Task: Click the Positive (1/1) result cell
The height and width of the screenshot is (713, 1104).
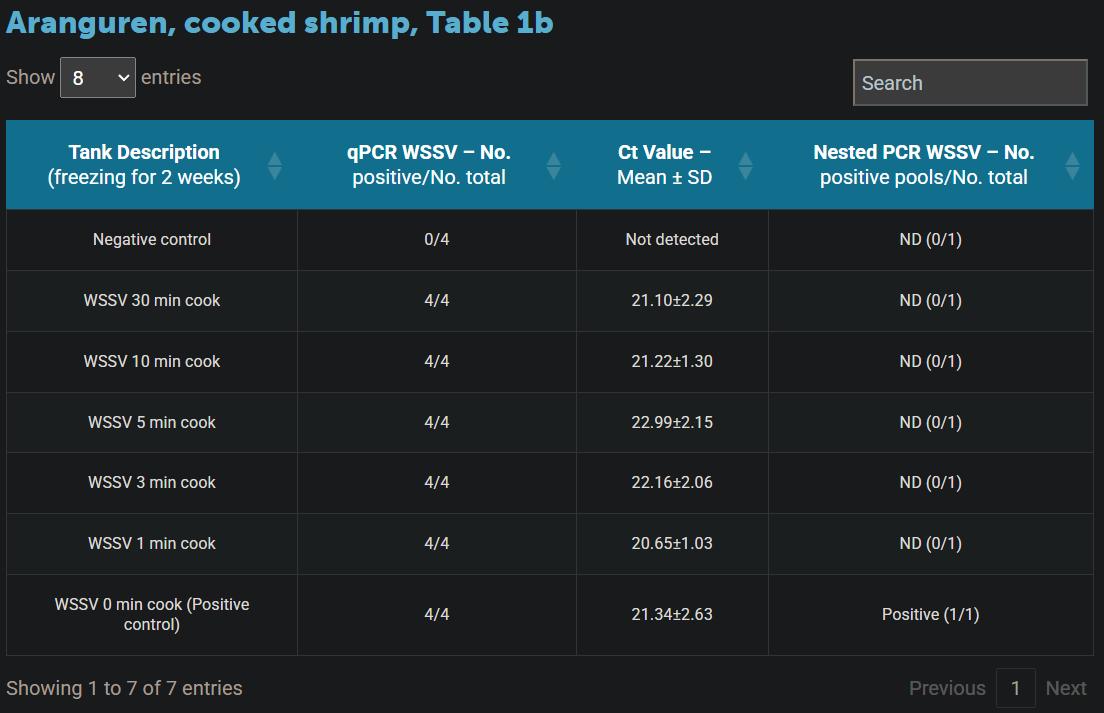Action: (x=930, y=615)
